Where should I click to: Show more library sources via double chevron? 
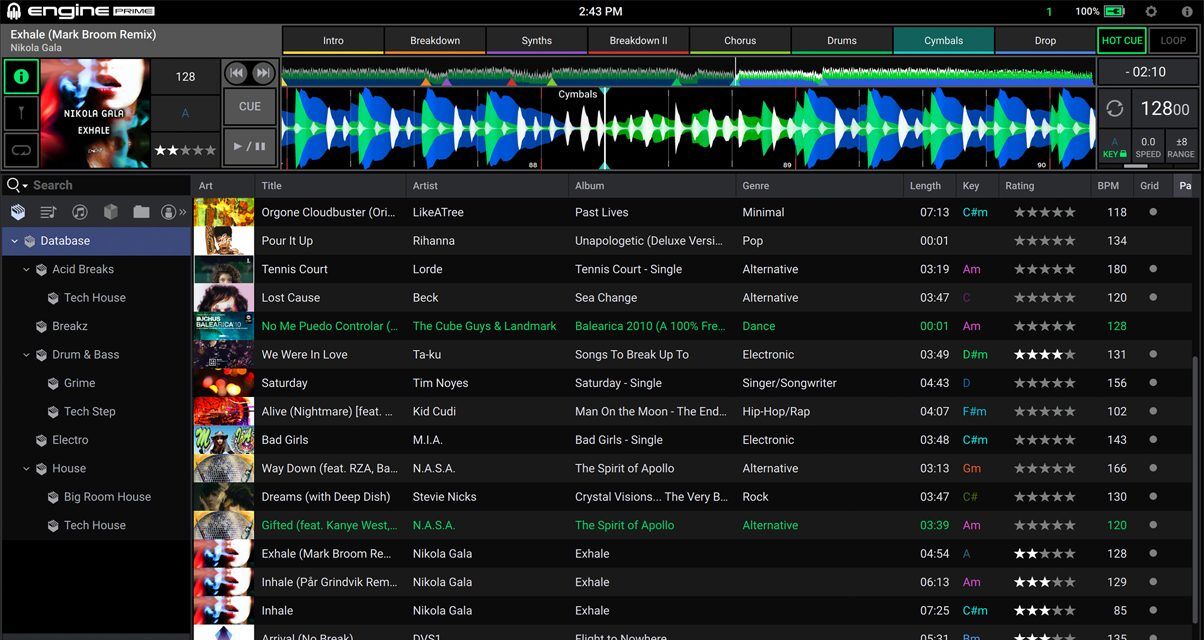[183, 212]
